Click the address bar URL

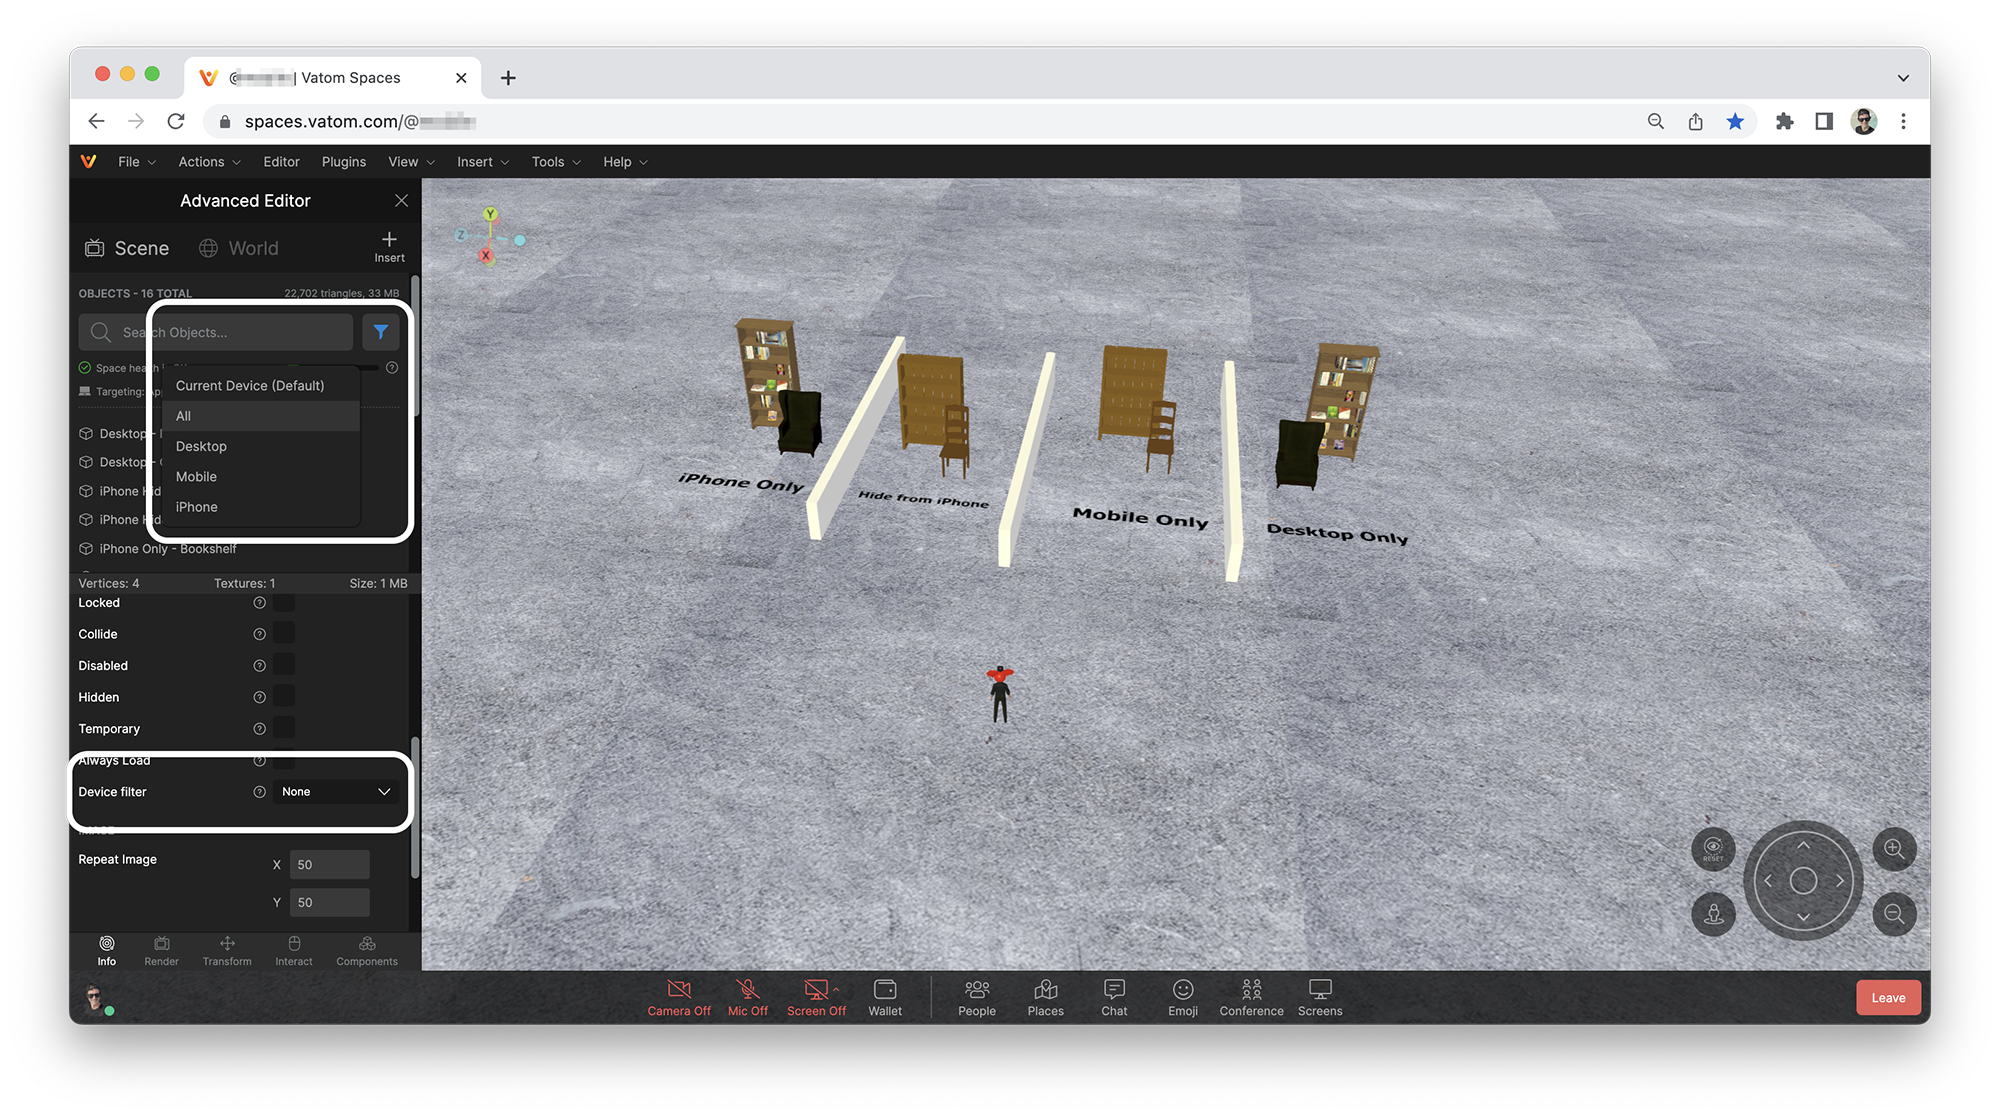point(360,121)
